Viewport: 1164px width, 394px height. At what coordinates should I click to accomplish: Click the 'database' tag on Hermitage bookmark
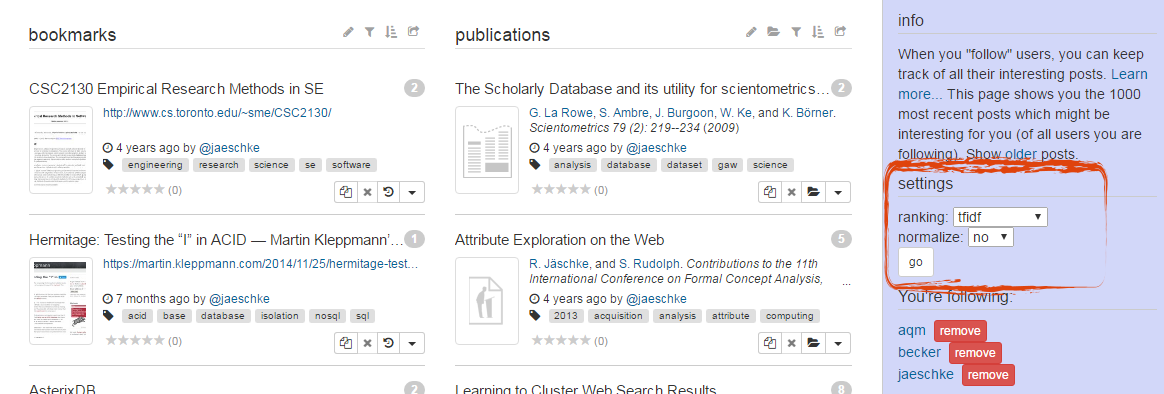pos(223,316)
